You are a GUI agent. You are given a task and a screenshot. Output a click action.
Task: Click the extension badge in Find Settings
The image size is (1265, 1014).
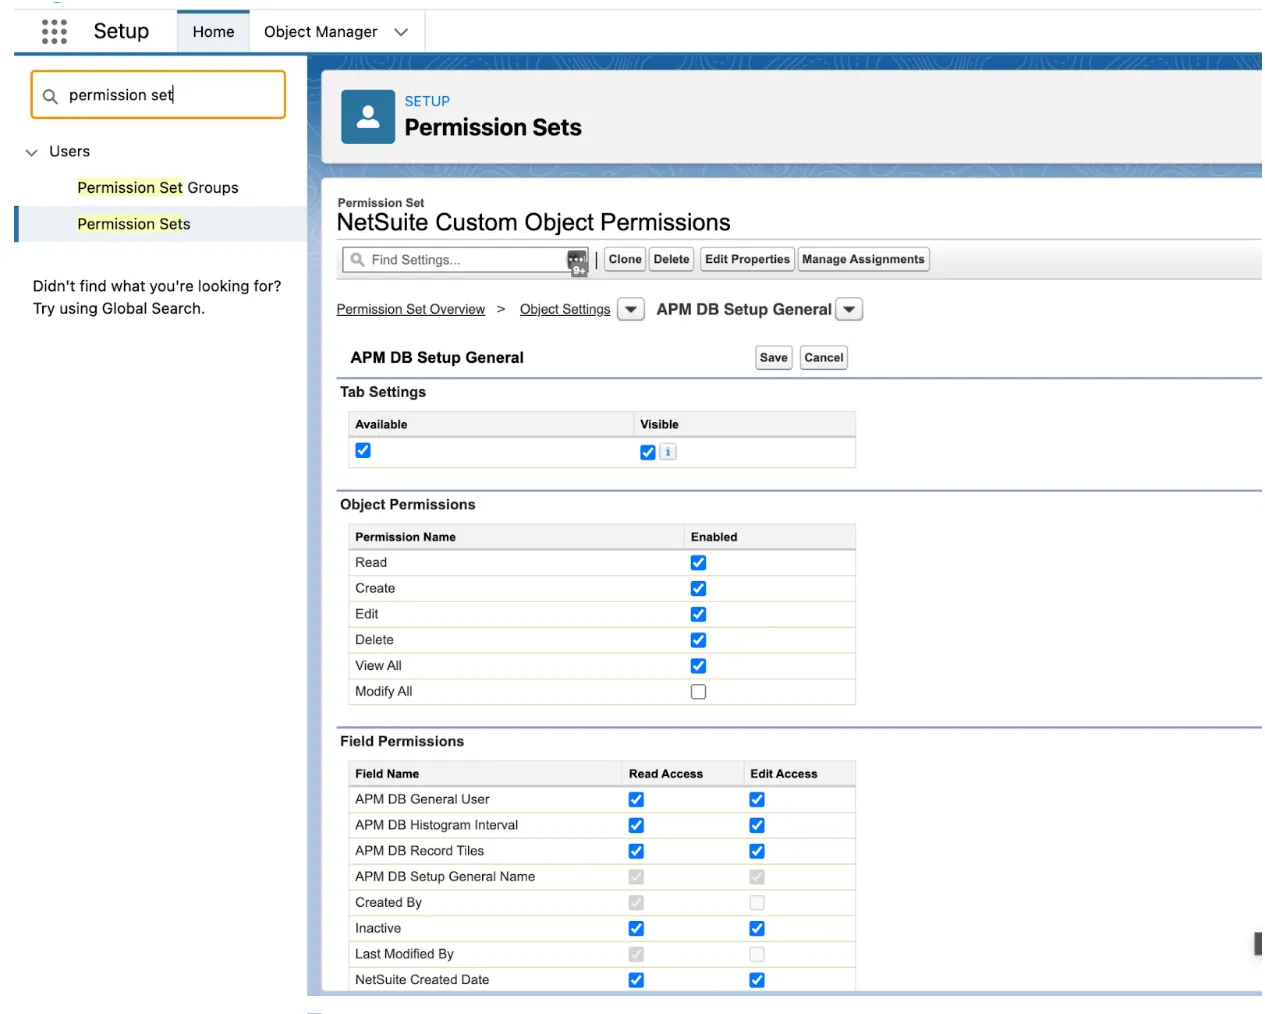pyautogui.click(x=577, y=263)
